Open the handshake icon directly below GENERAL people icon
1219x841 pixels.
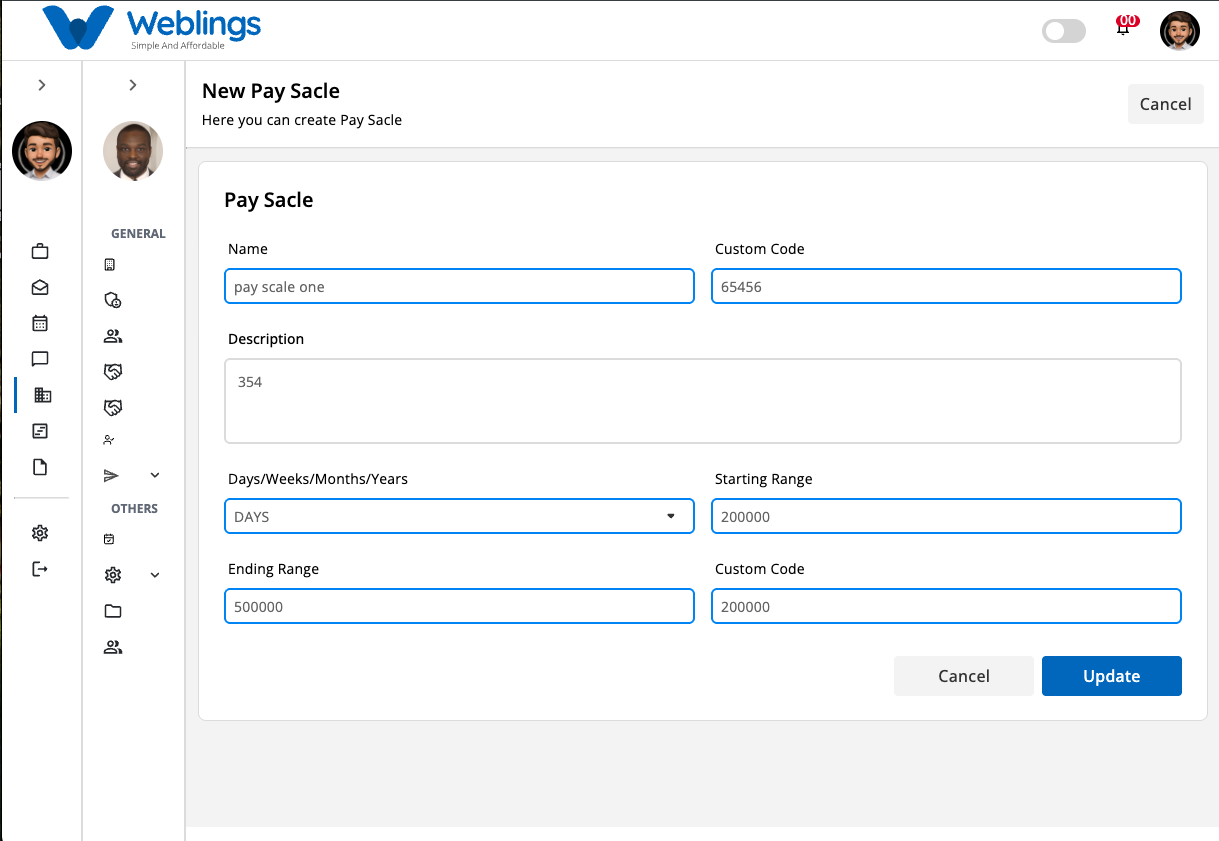tap(113, 372)
